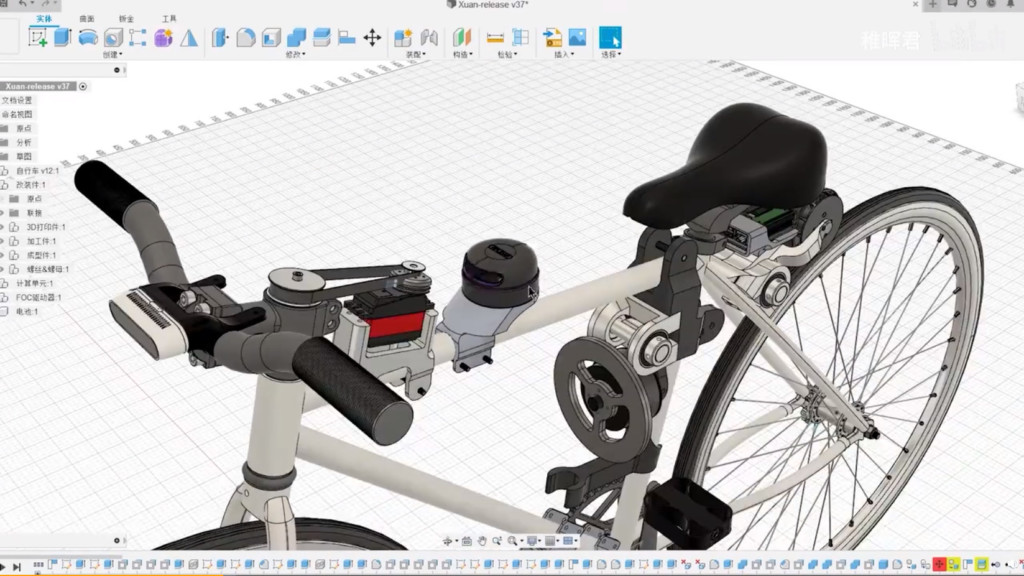Select the Revolve tool in toolbar
This screenshot has width=1024, height=576.
coord(88,38)
